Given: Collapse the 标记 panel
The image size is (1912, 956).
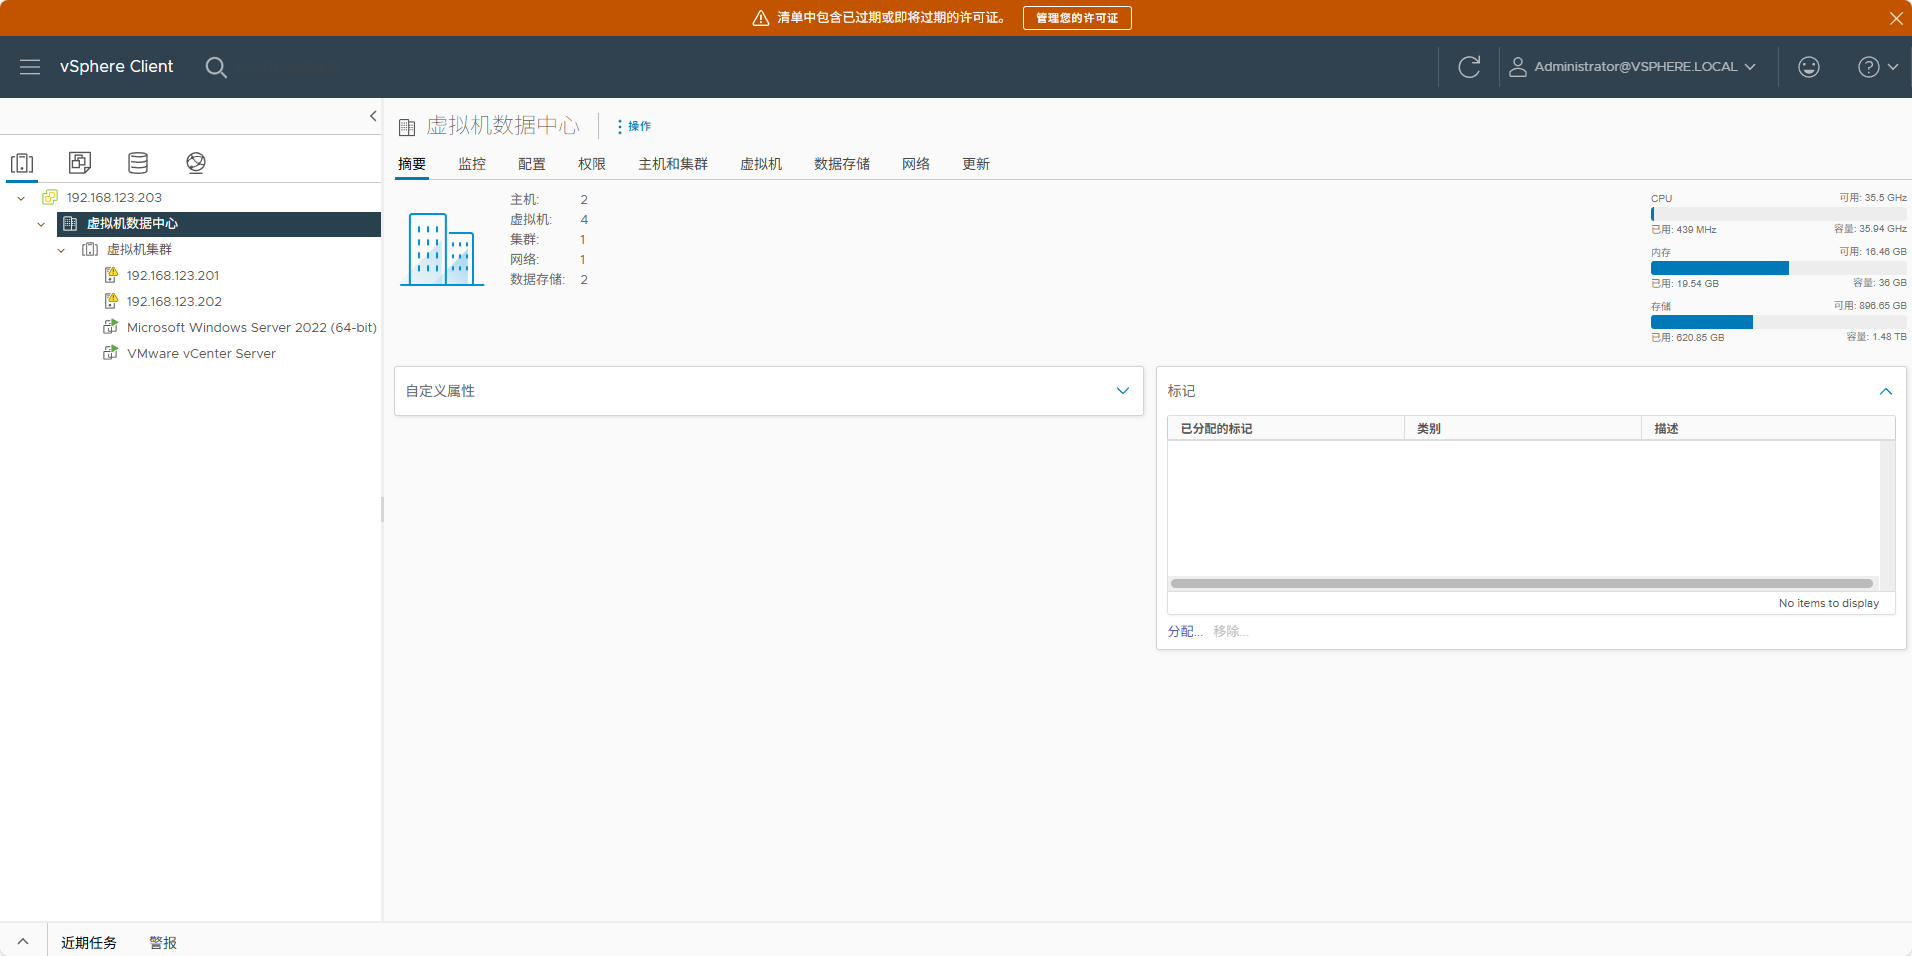Looking at the screenshot, I should pos(1885,391).
